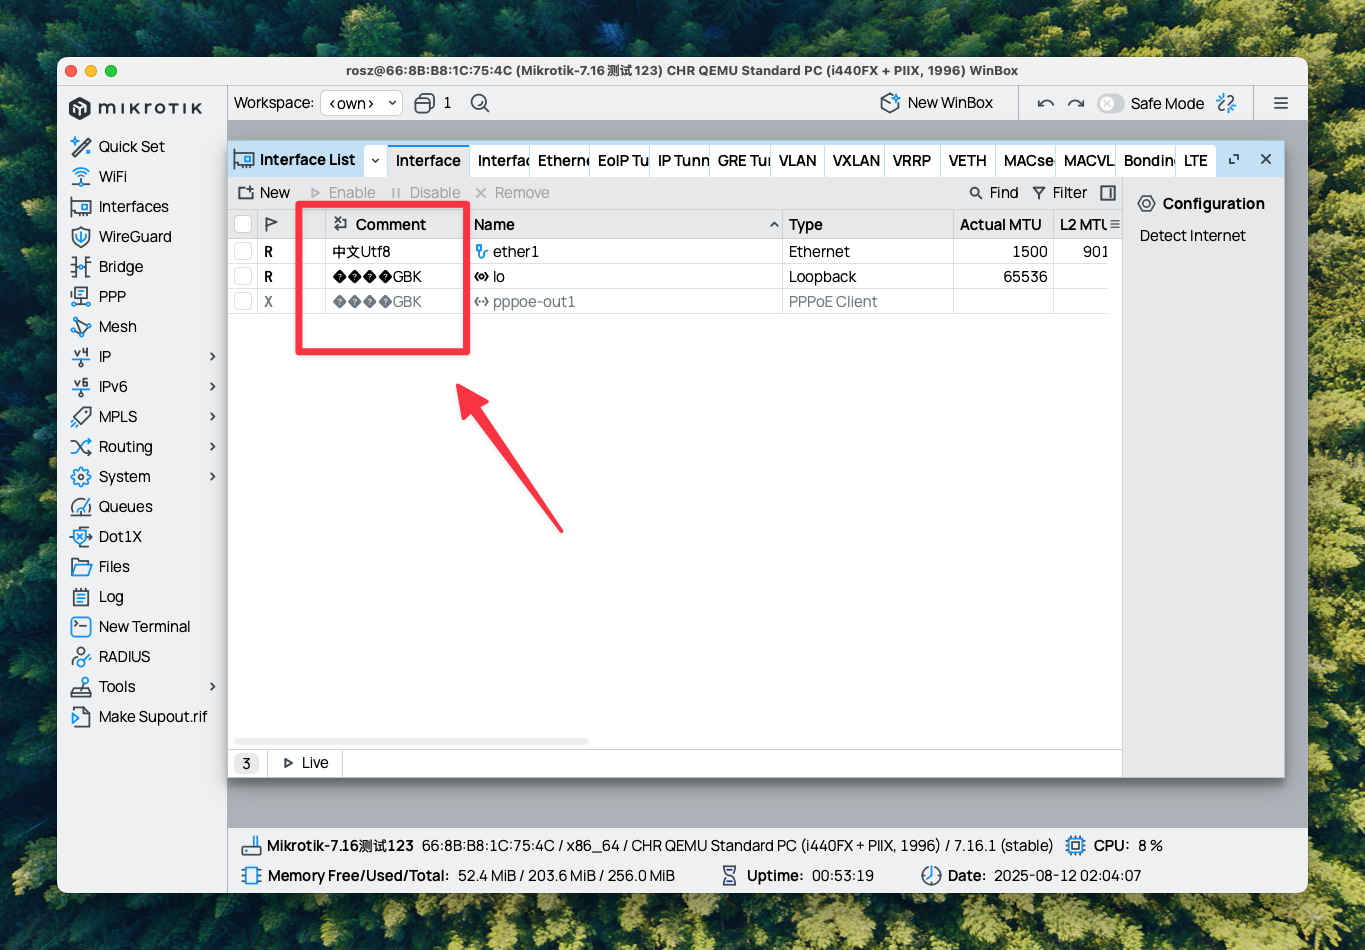This screenshot has width=1365, height=950.
Task: Open the Log viewer
Action: tap(97, 596)
